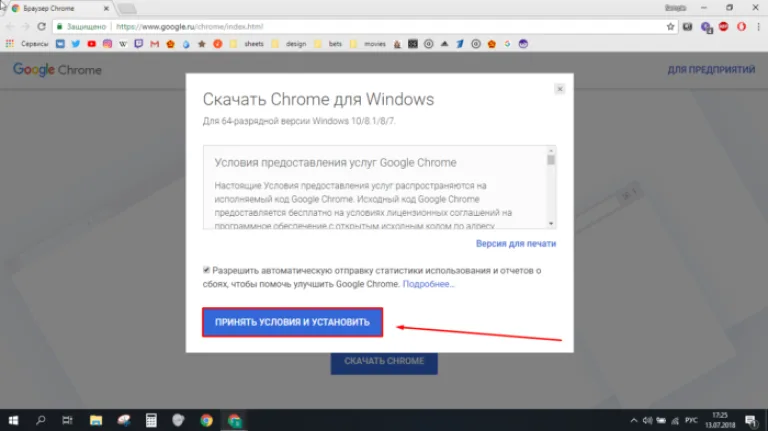
Task: Click the volume icon in system tray
Action: (647, 420)
